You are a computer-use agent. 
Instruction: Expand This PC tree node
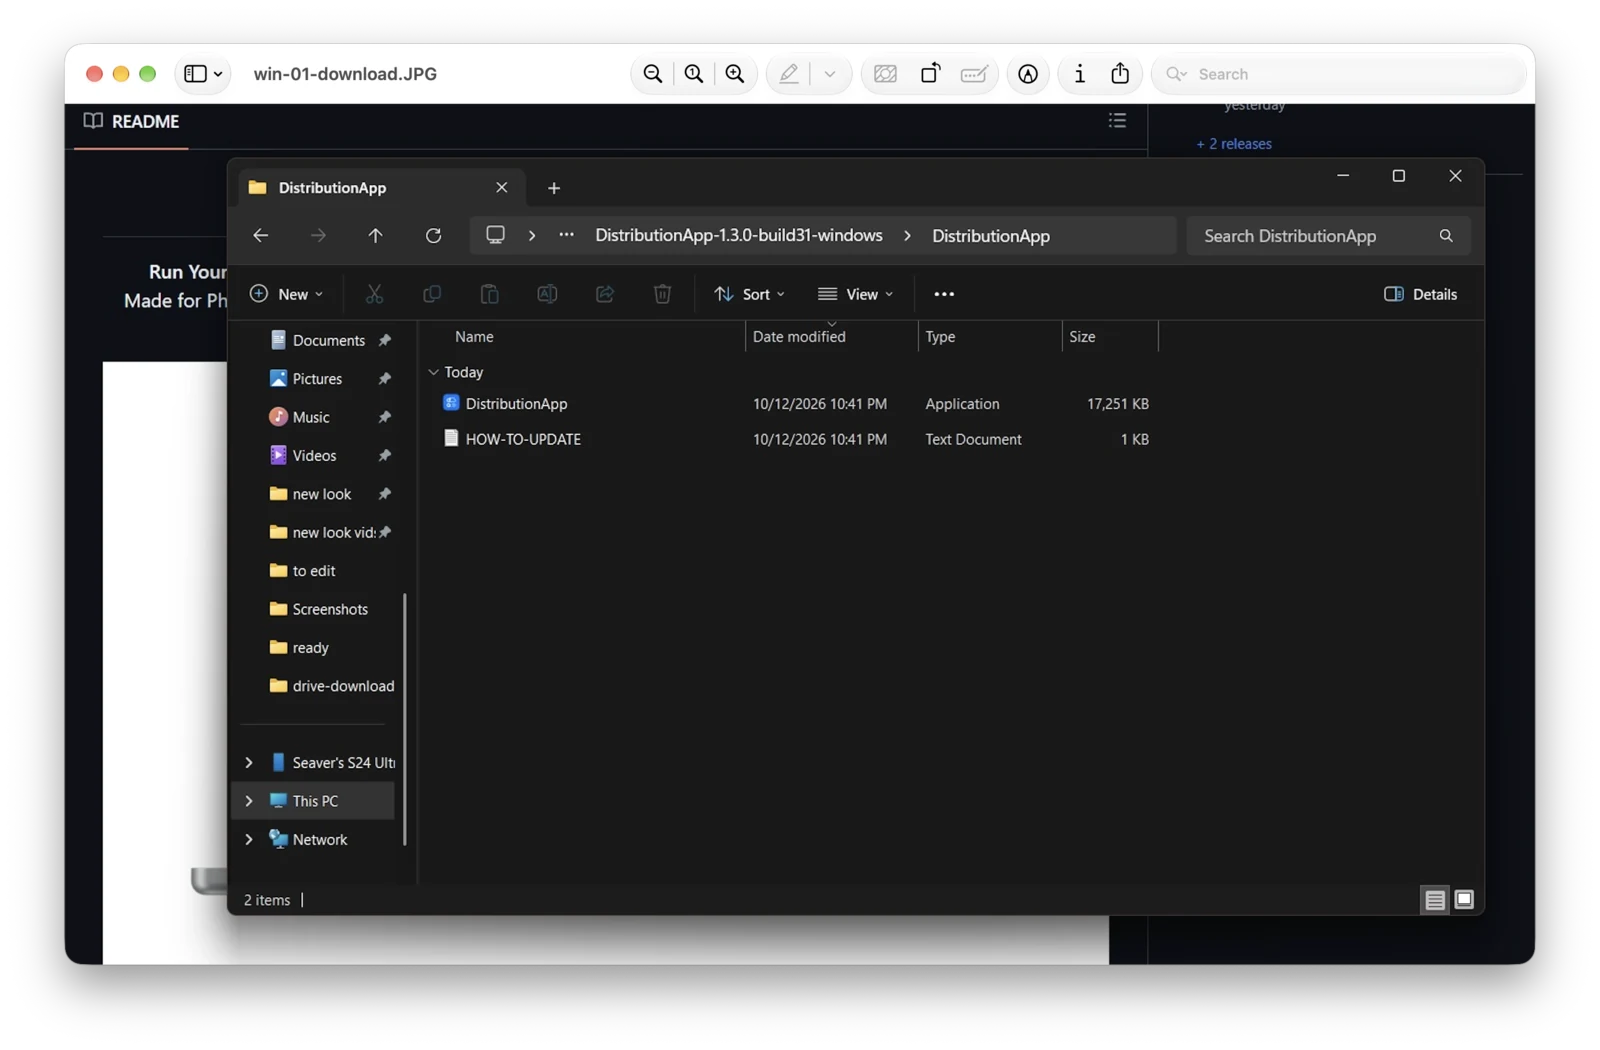tap(249, 801)
